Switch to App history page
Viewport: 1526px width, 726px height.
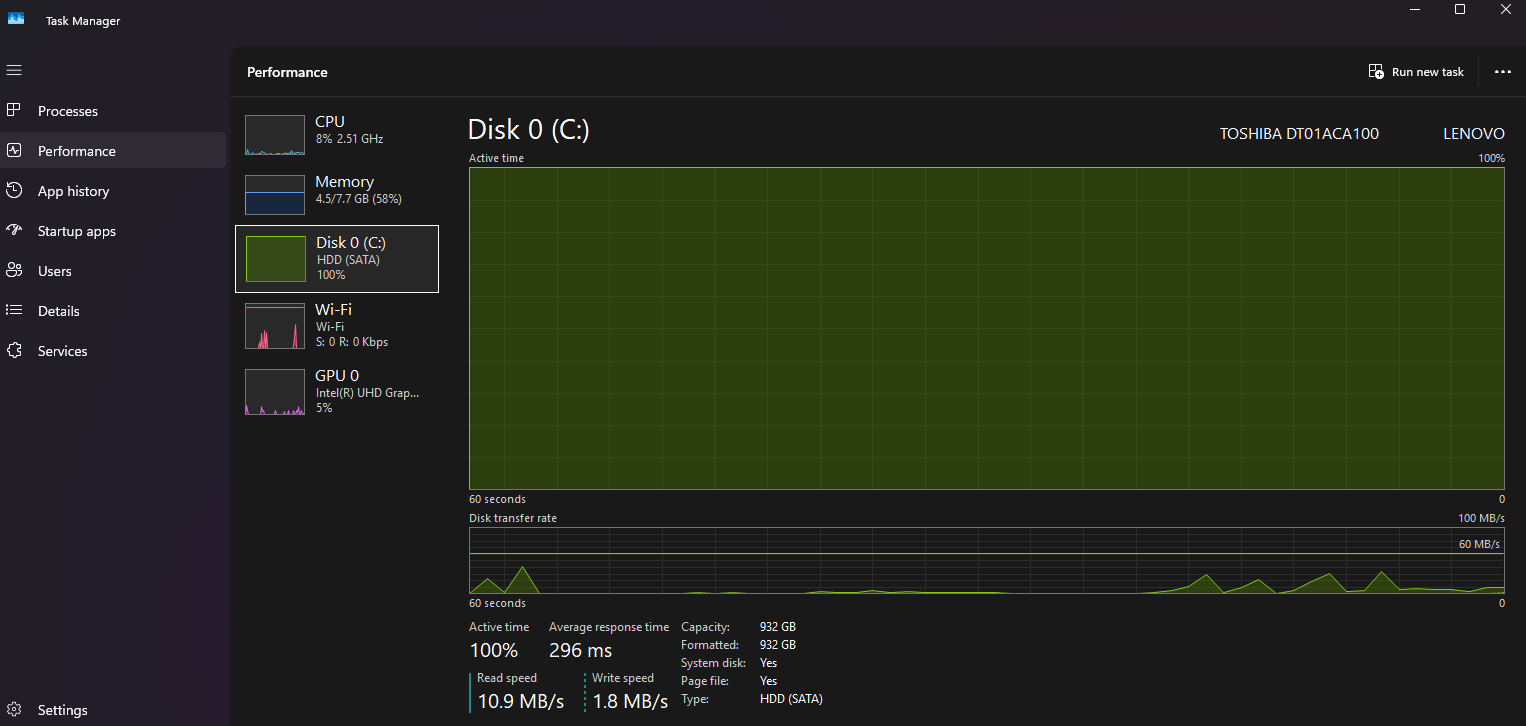[113, 191]
